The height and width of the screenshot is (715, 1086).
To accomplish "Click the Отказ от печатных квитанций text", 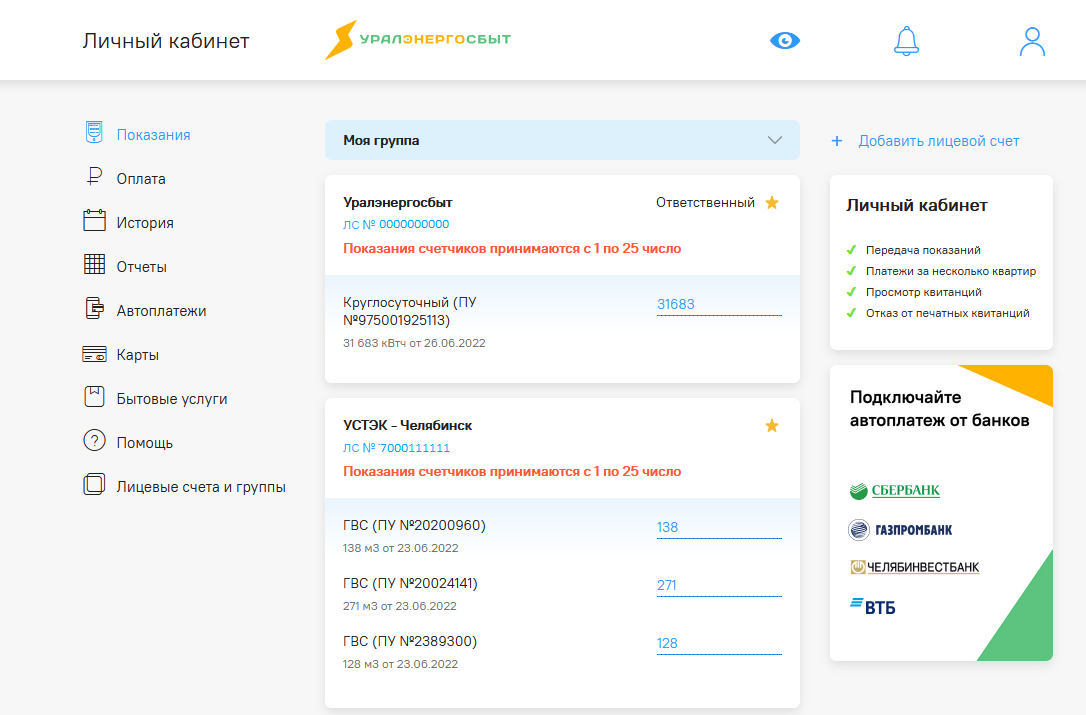I will 947,313.
